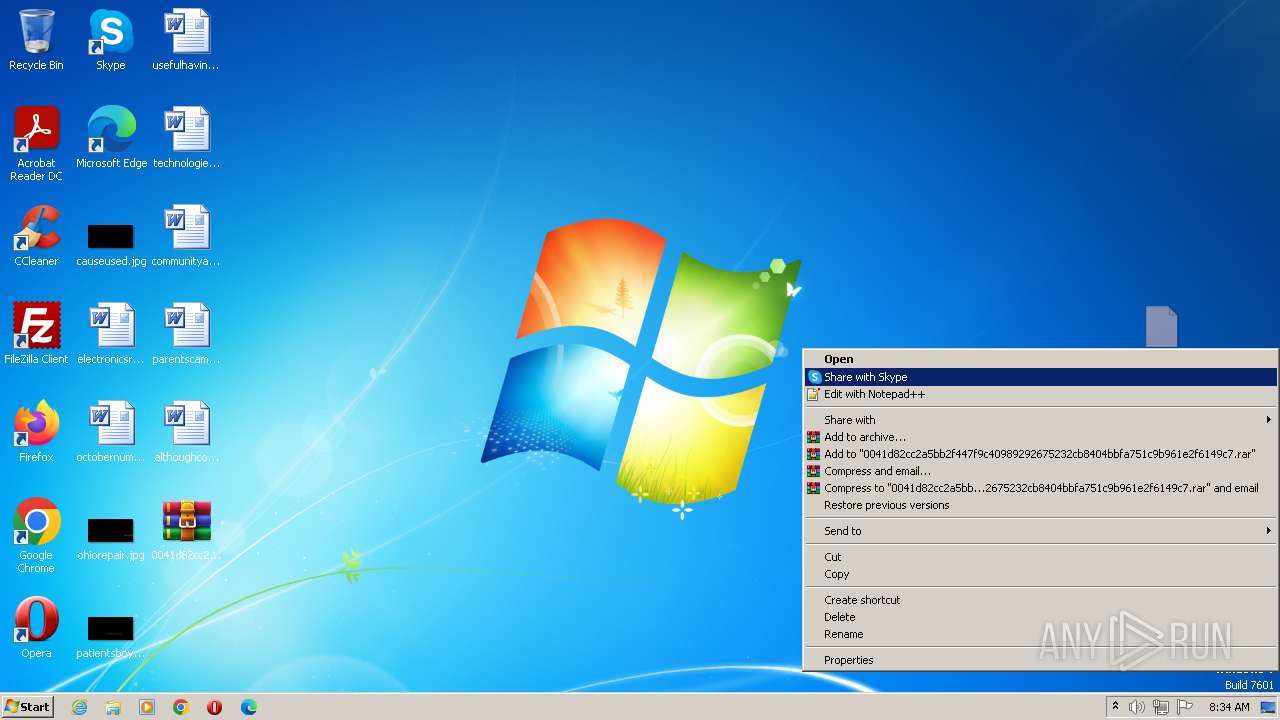
Task: Select the Skype desktop shortcut
Action: click(111, 40)
